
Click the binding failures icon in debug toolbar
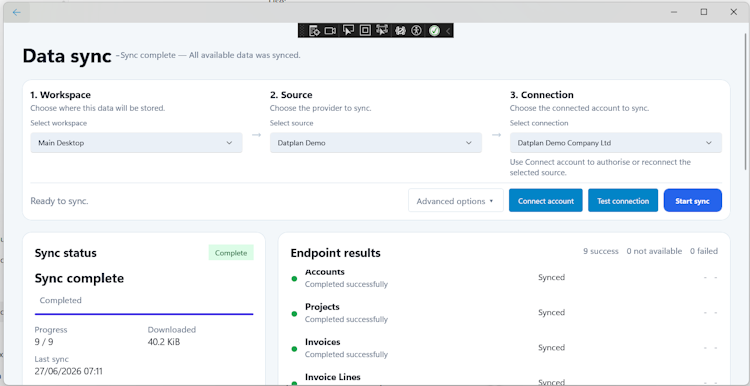(400, 31)
